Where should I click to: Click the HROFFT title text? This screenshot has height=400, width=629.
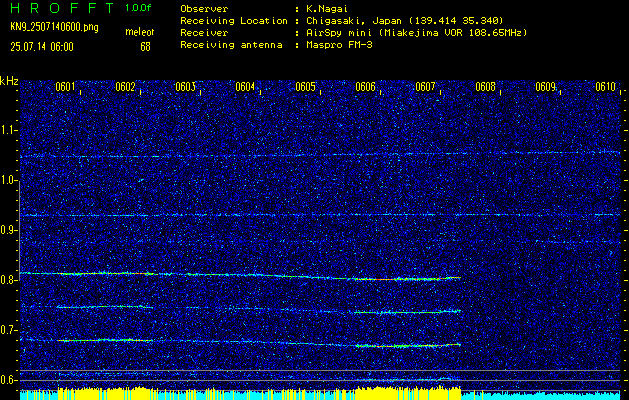[x=63, y=8]
